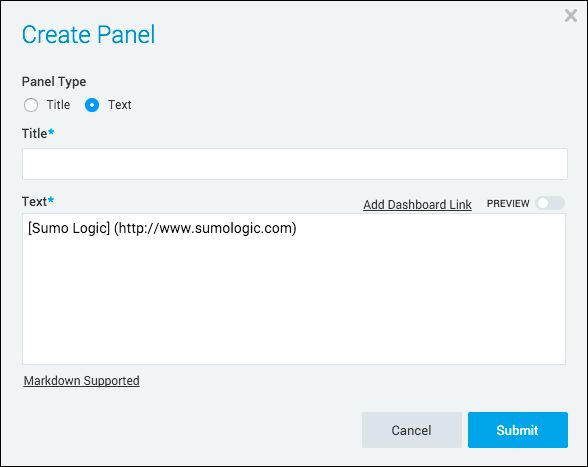Submit the new panel
The width and height of the screenshot is (588, 467).
(x=518, y=430)
